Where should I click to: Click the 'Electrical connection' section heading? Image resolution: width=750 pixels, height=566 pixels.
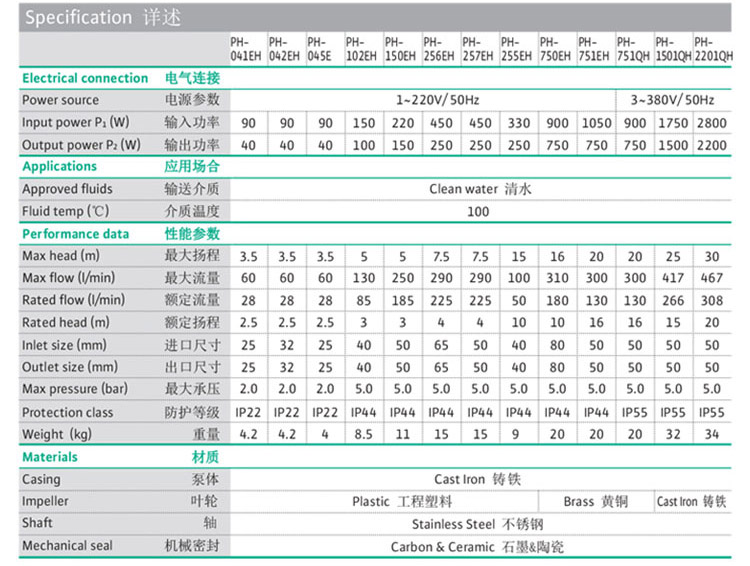point(85,78)
